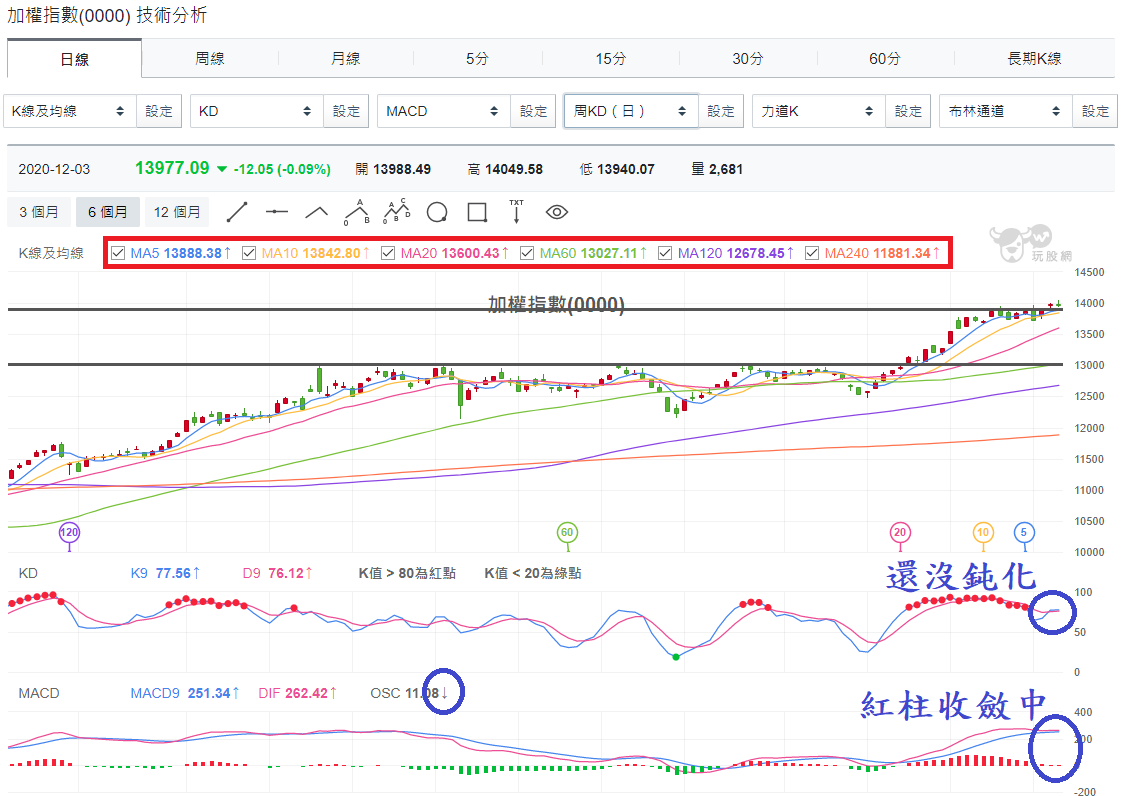The height and width of the screenshot is (796, 1128).
Task: Click the MACD9 251.34 value
Action: coord(185,693)
